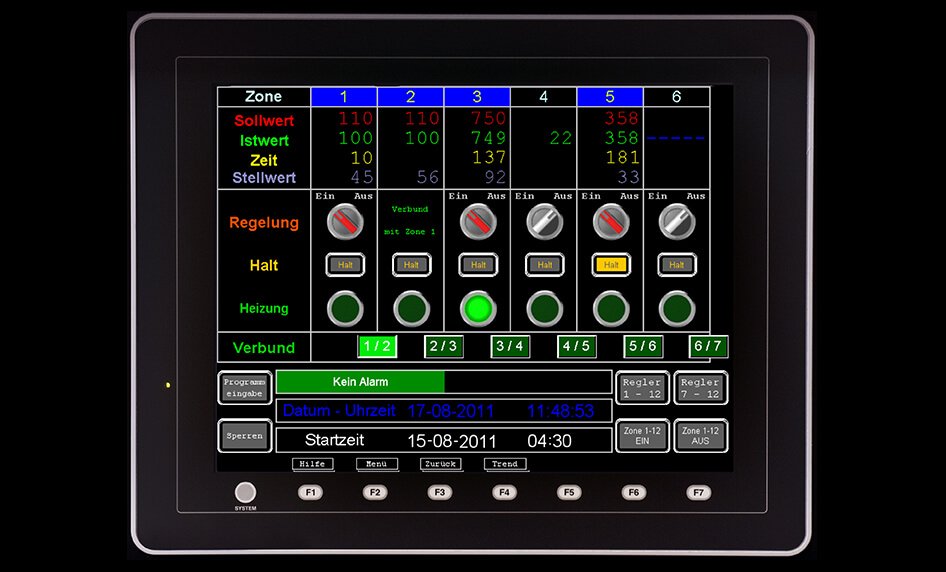Click the Zone 3 Heizung indicator lamp
Viewport: 946px width, 572px height.
coord(478,309)
